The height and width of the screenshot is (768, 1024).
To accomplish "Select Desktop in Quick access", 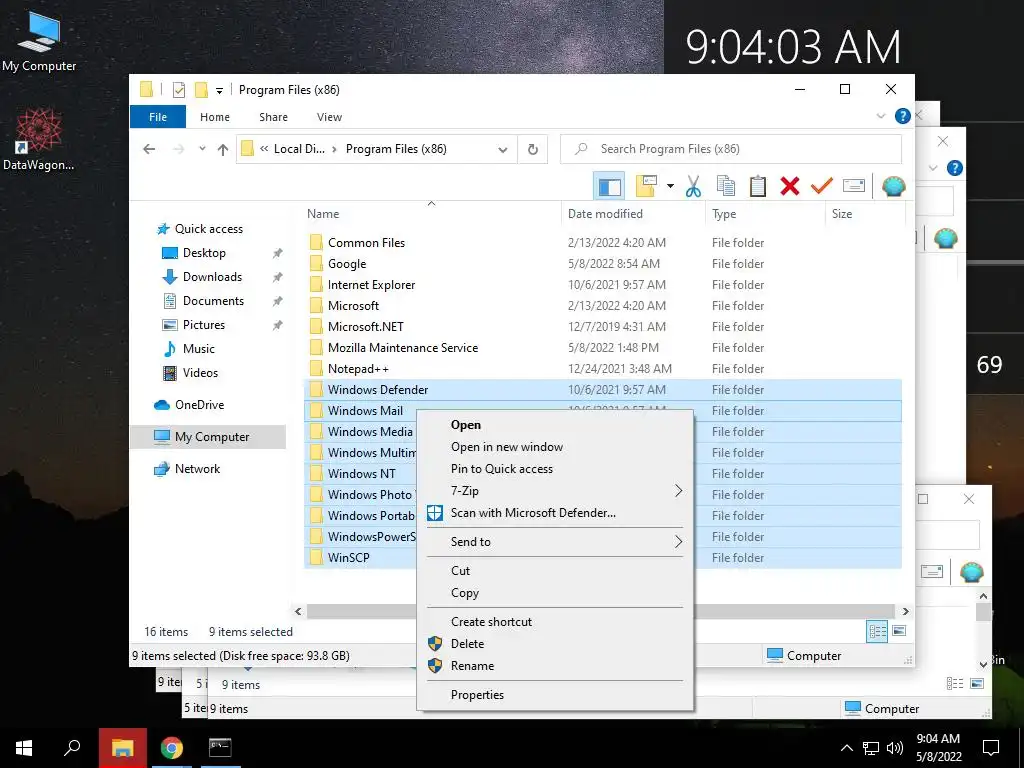I will 204,253.
